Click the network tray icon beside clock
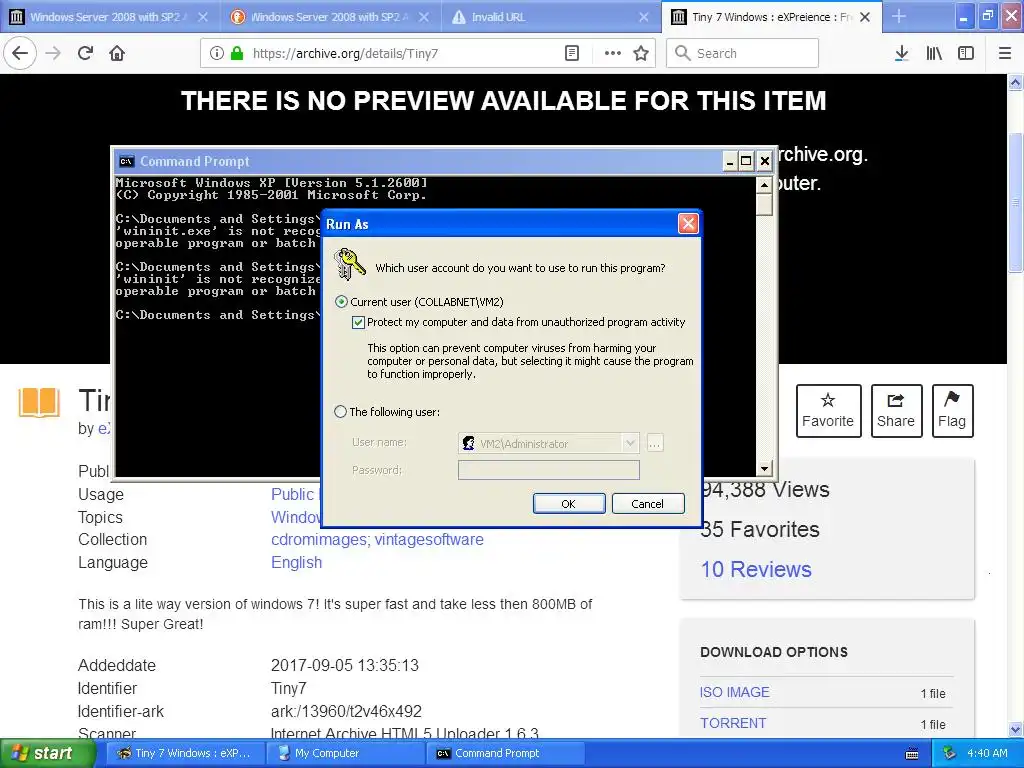 [949, 753]
